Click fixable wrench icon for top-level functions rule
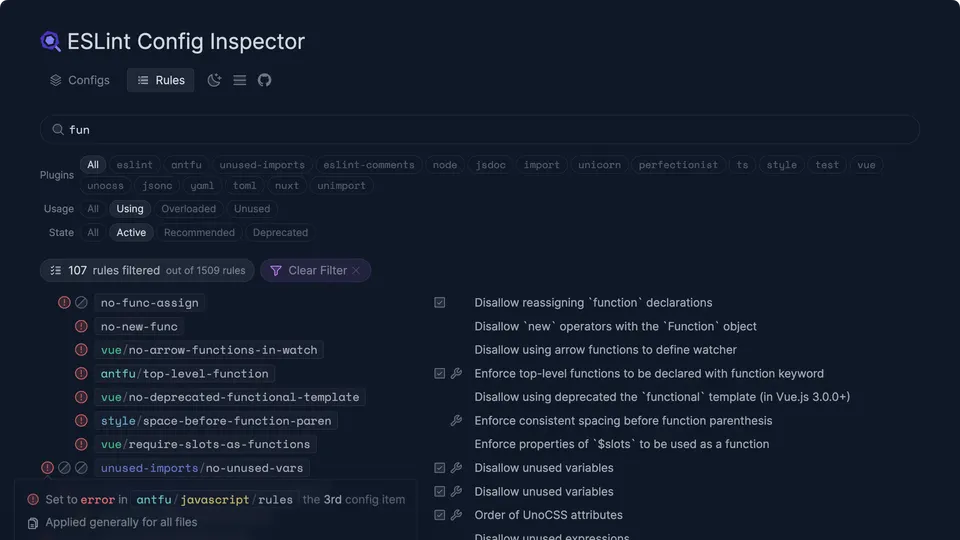The height and width of the screenshot is (540, 960). click(x=456, y=373)
